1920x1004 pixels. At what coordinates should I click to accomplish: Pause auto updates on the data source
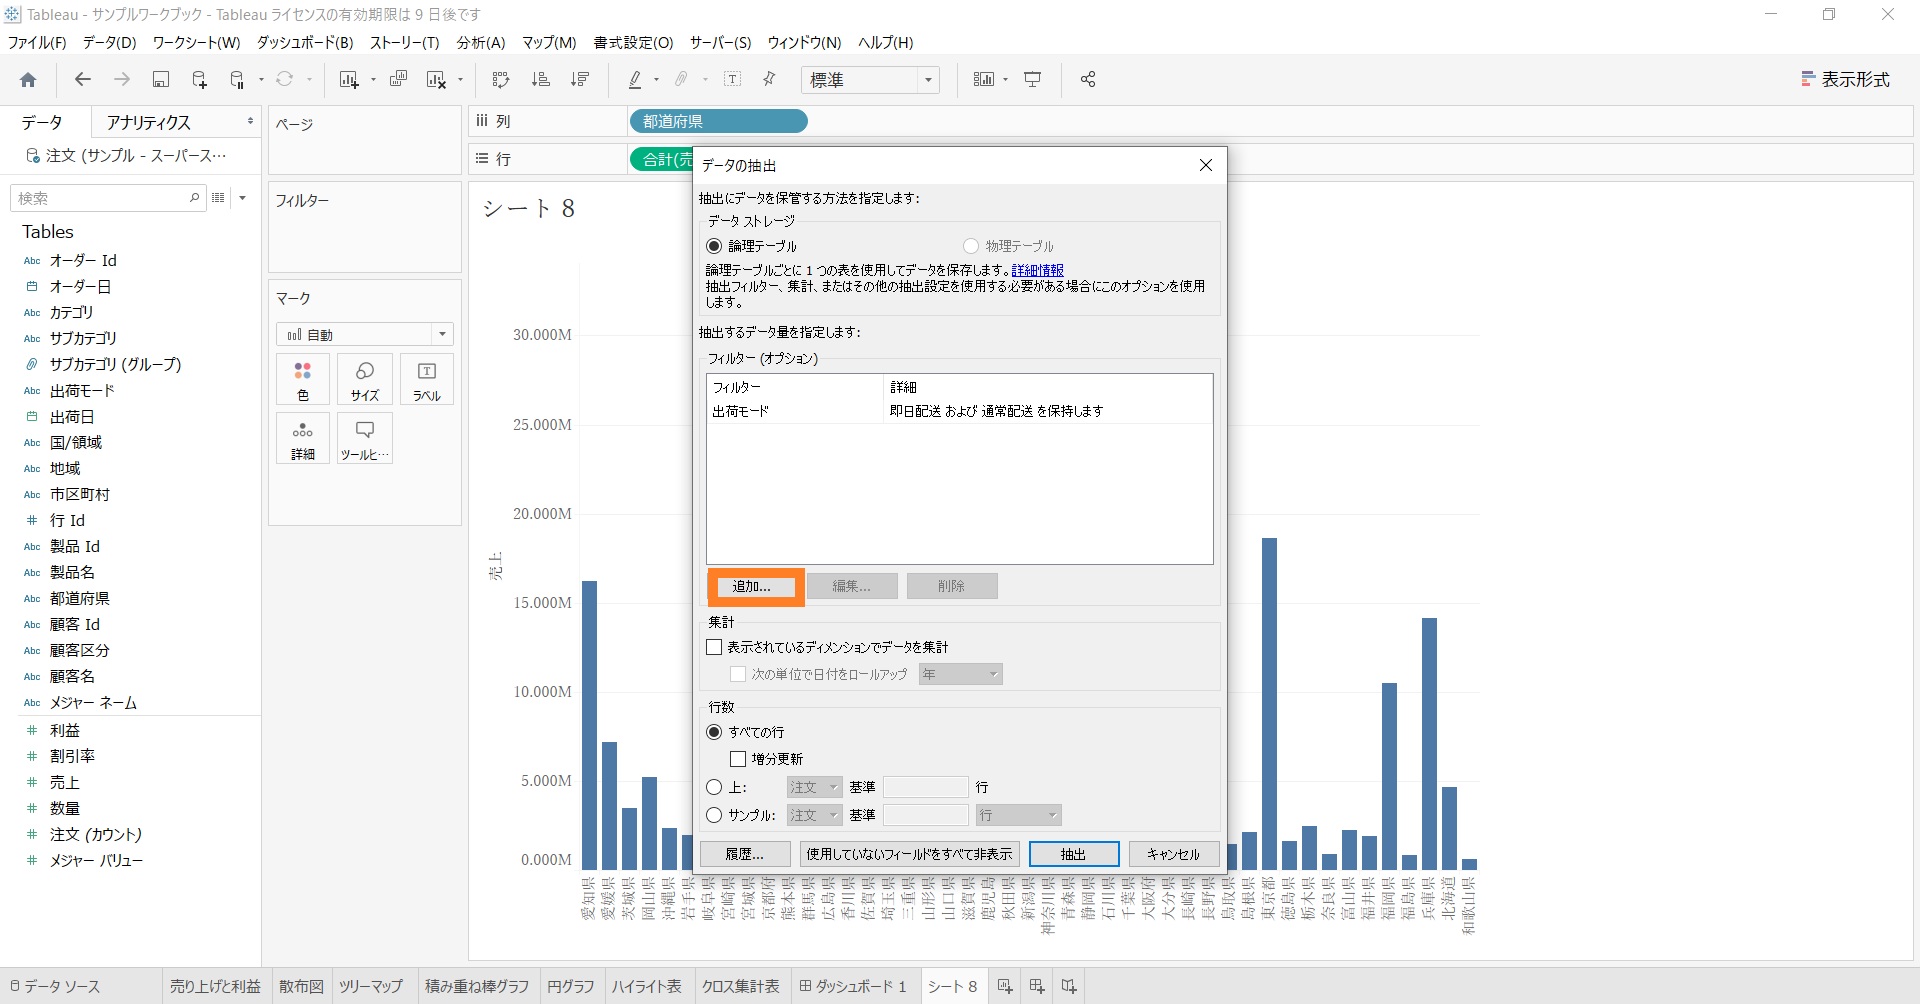(x=237, y=80)
